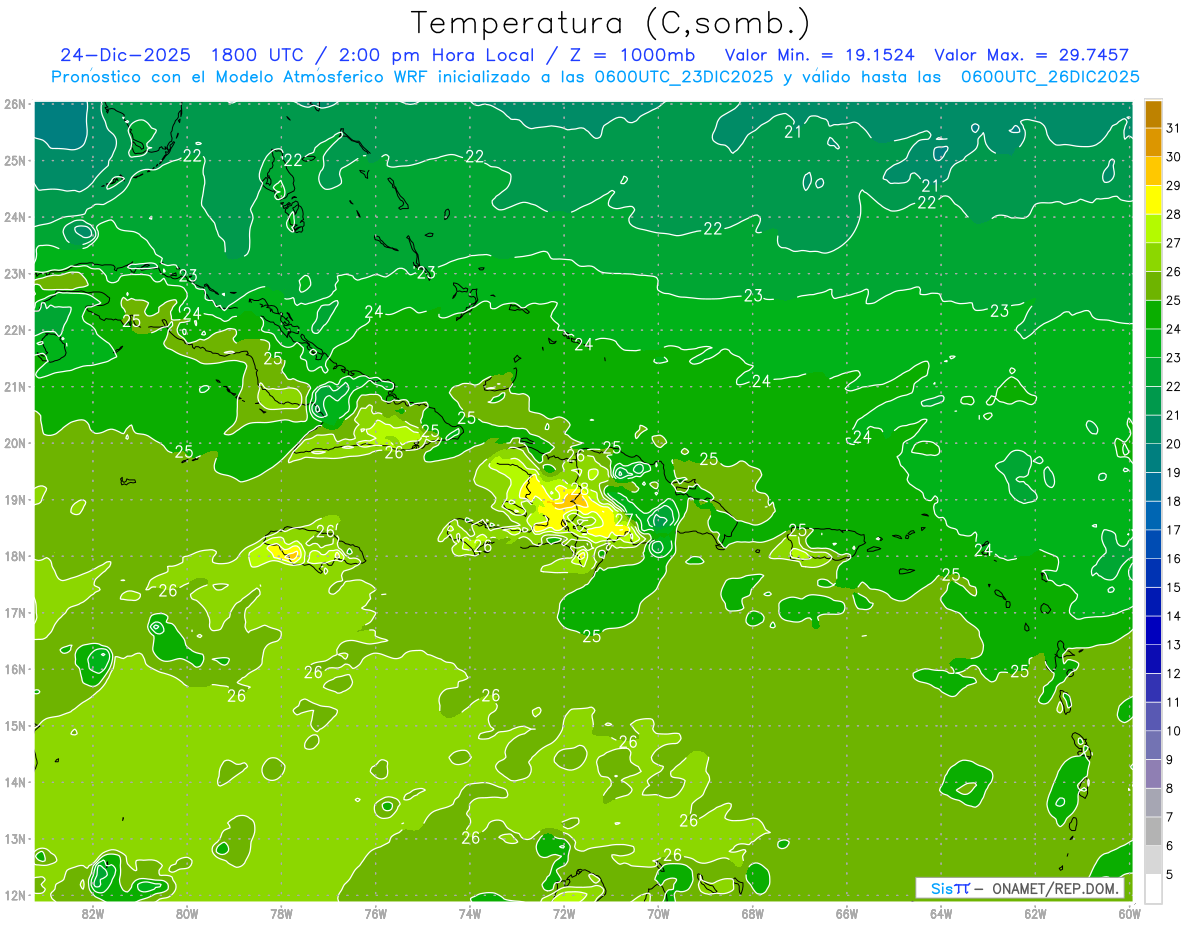Click the '0600UTC_23DIC2025' initialization time text
1200x927 pixels.
tap(684, 76)
